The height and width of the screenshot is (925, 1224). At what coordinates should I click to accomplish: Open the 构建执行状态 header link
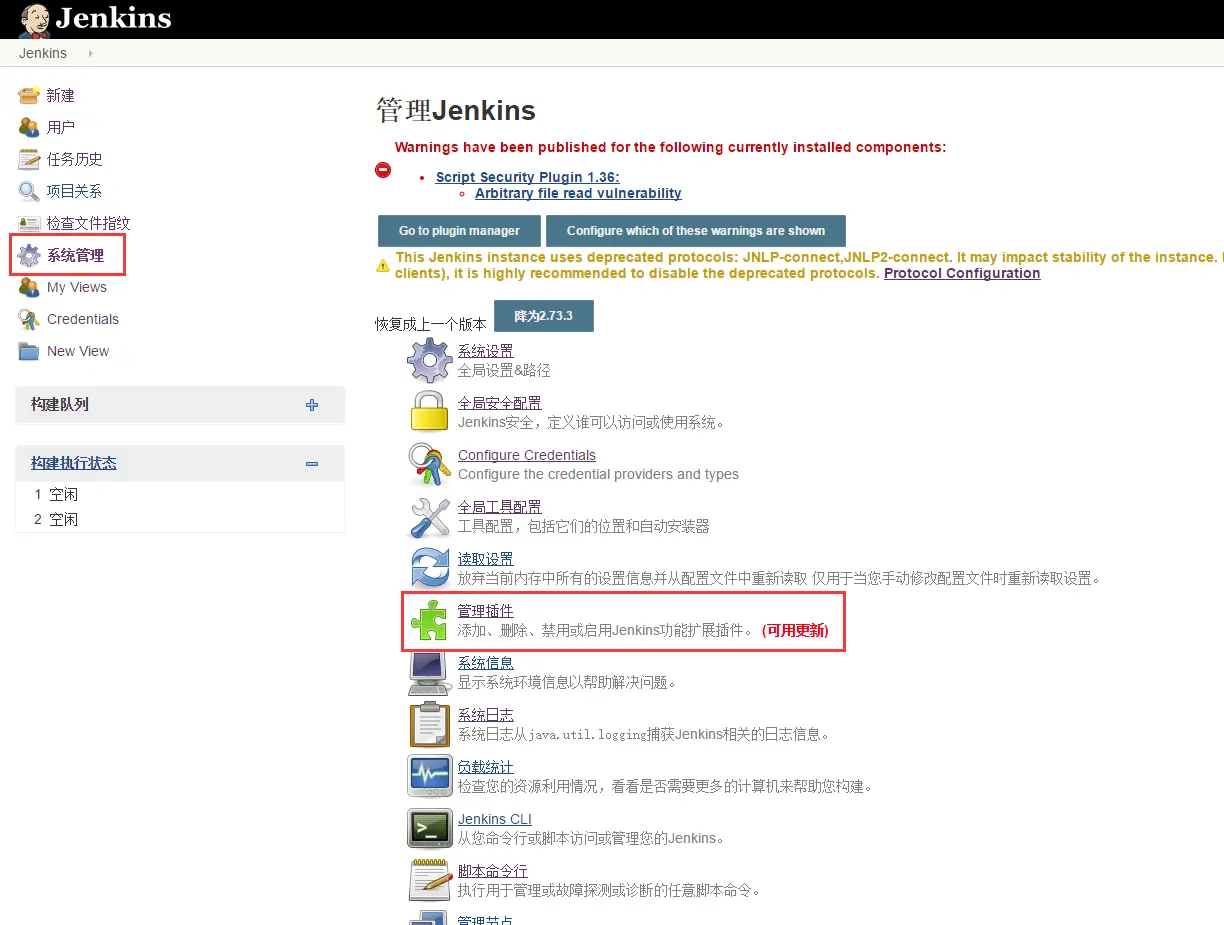pos(74,463)
